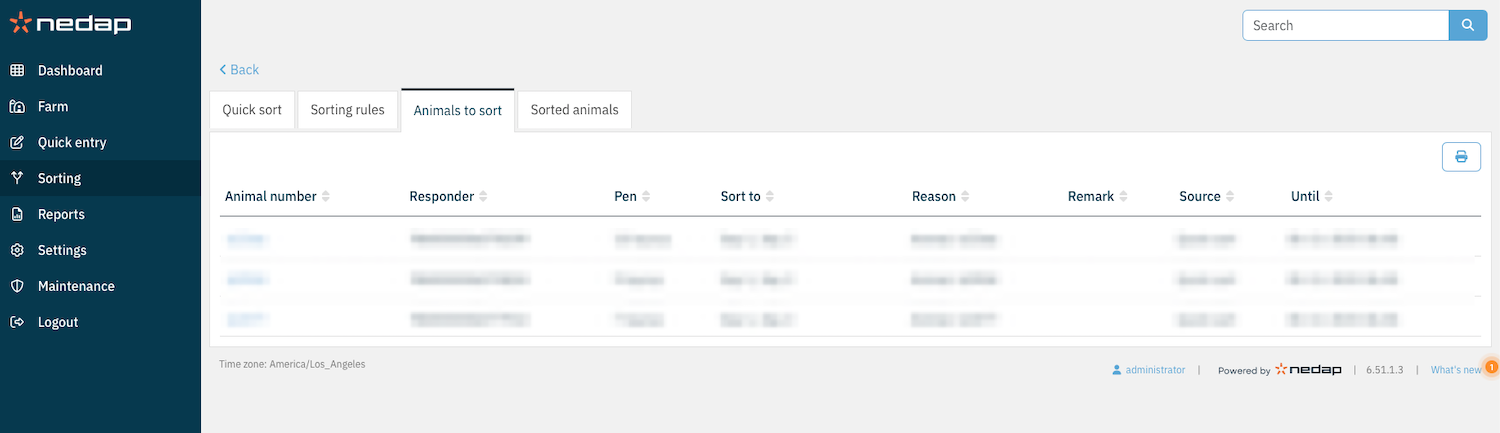Open the Sorting rules tab
This screenshot has width=1500, height=433.
[347, 110]
